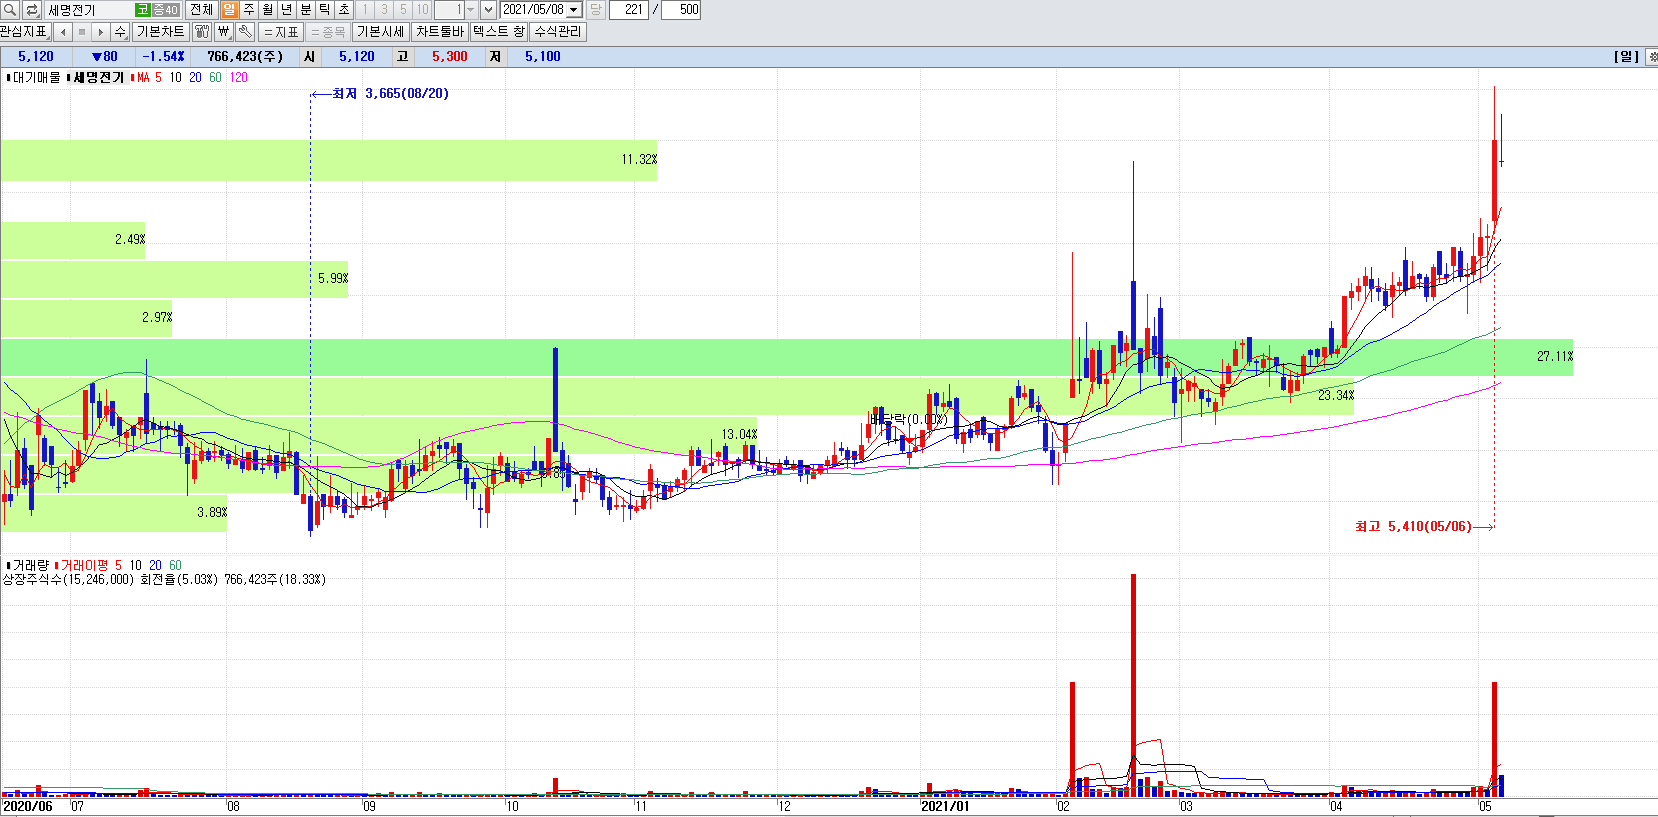Open the chevron dropdown next to interval box
This screenshot has width=1658, height=817.
pos(488,10)
